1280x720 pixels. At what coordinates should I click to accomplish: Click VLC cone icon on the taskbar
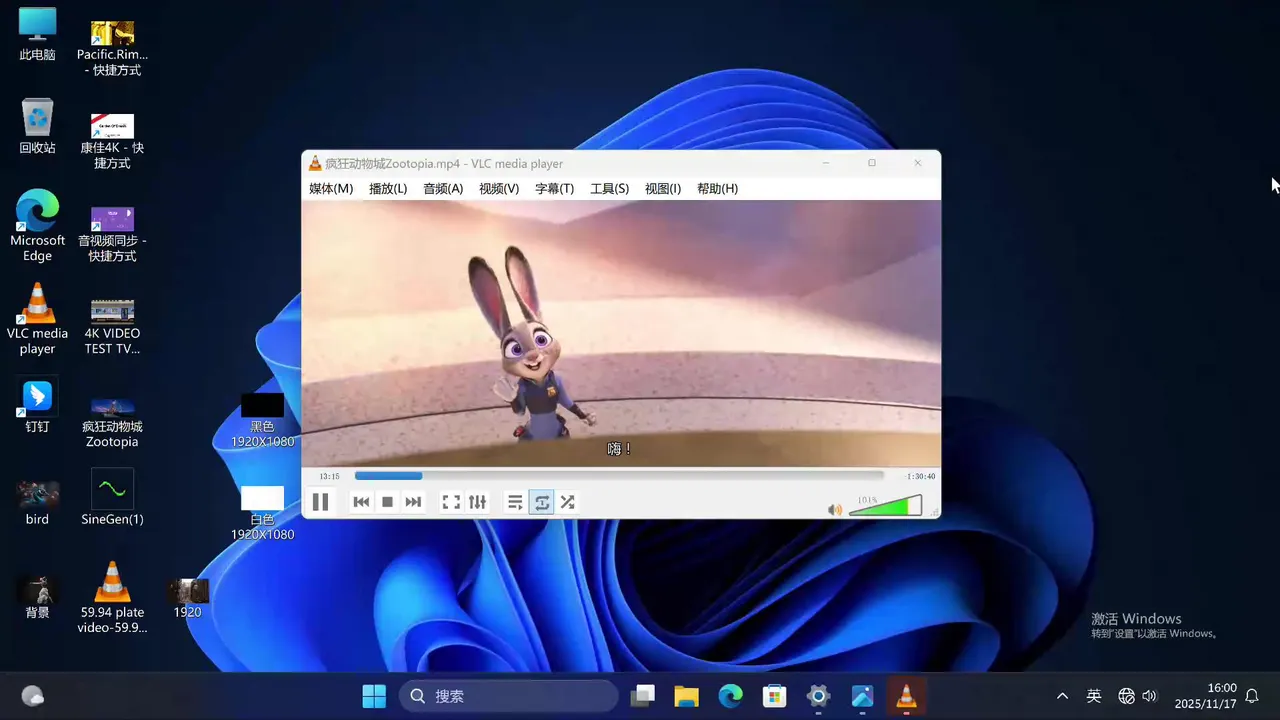click(x=906, y=696)
